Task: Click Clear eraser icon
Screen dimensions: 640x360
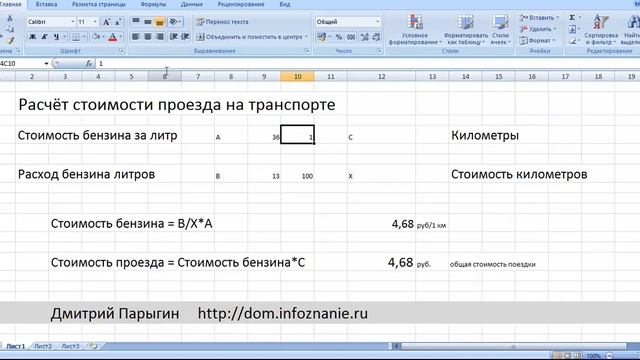Action: (x=573, y=41)
